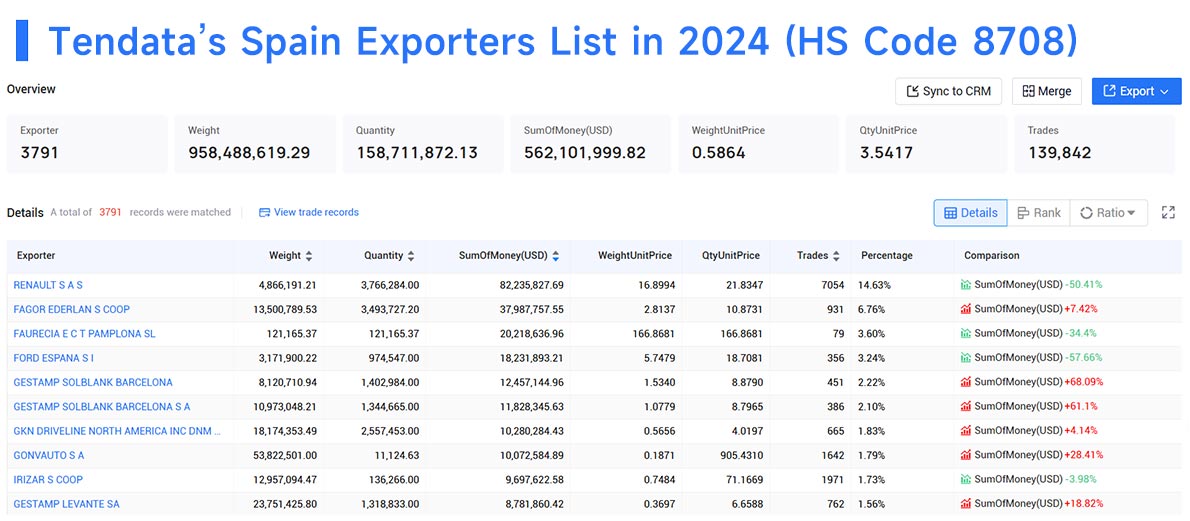Click the comparison chart icon in GESTAMP LEVANTE row
Image resolution: width=1190 pixels, height=521 pixels.
coord(965,504)
